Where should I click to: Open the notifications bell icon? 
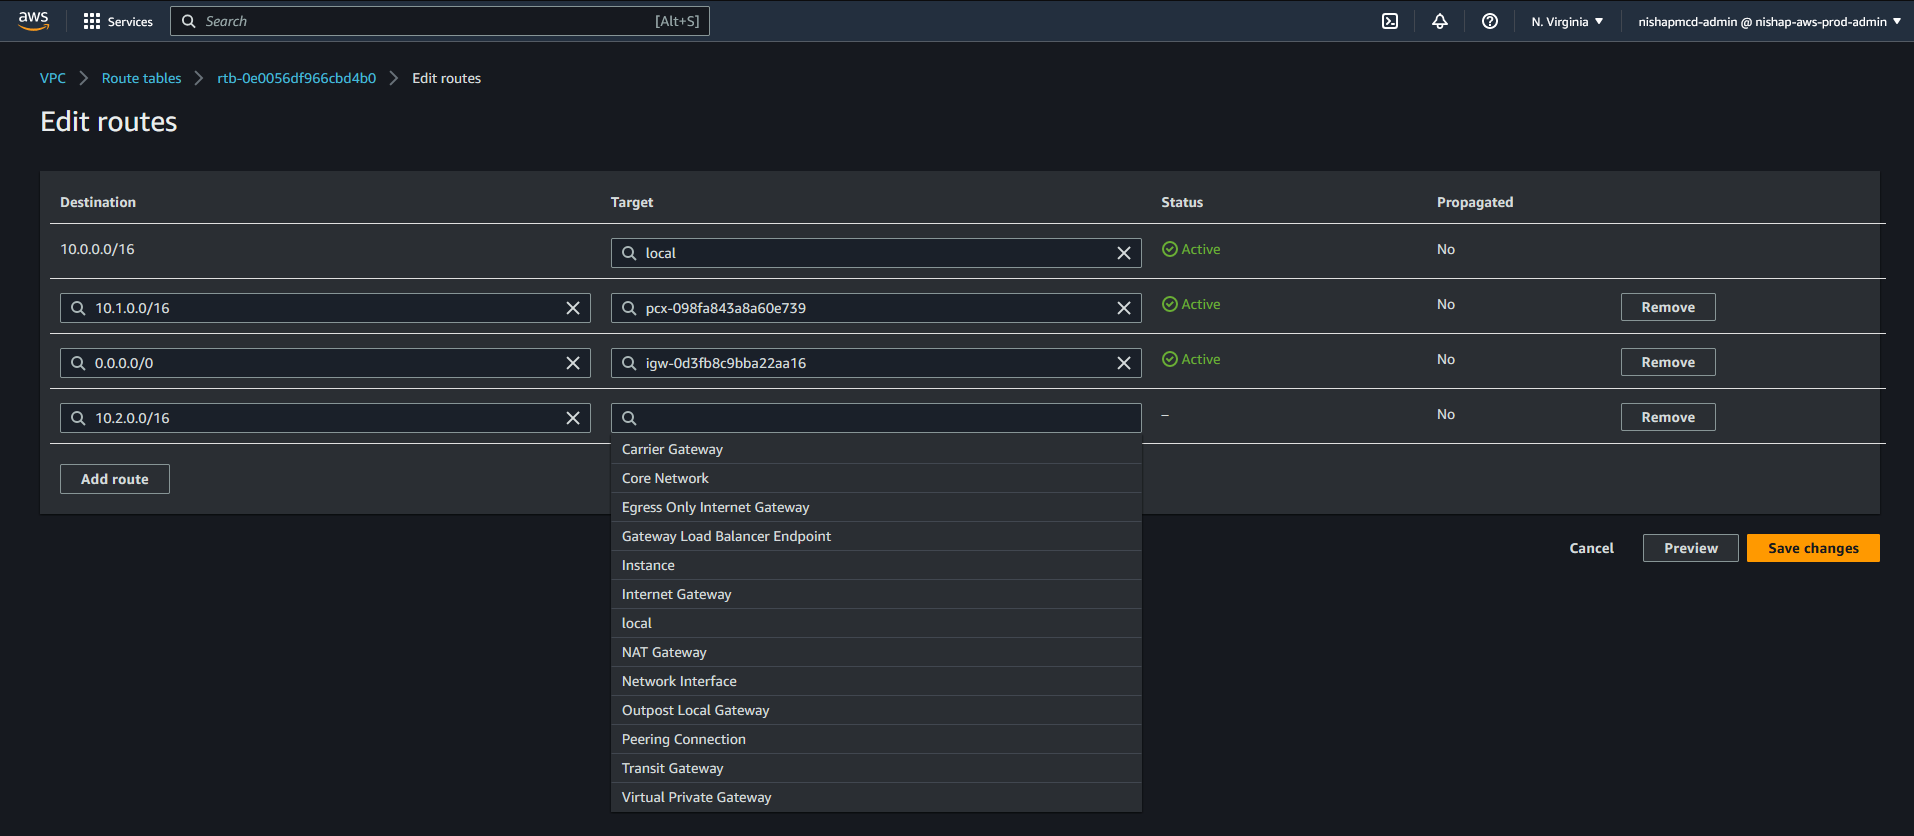[1440, 21]
